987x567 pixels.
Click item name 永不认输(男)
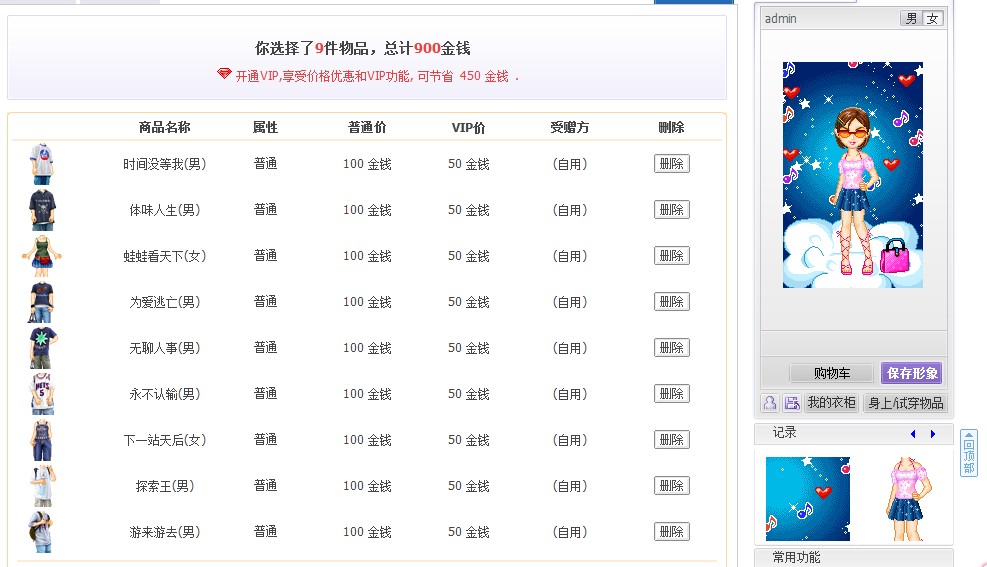164,394
